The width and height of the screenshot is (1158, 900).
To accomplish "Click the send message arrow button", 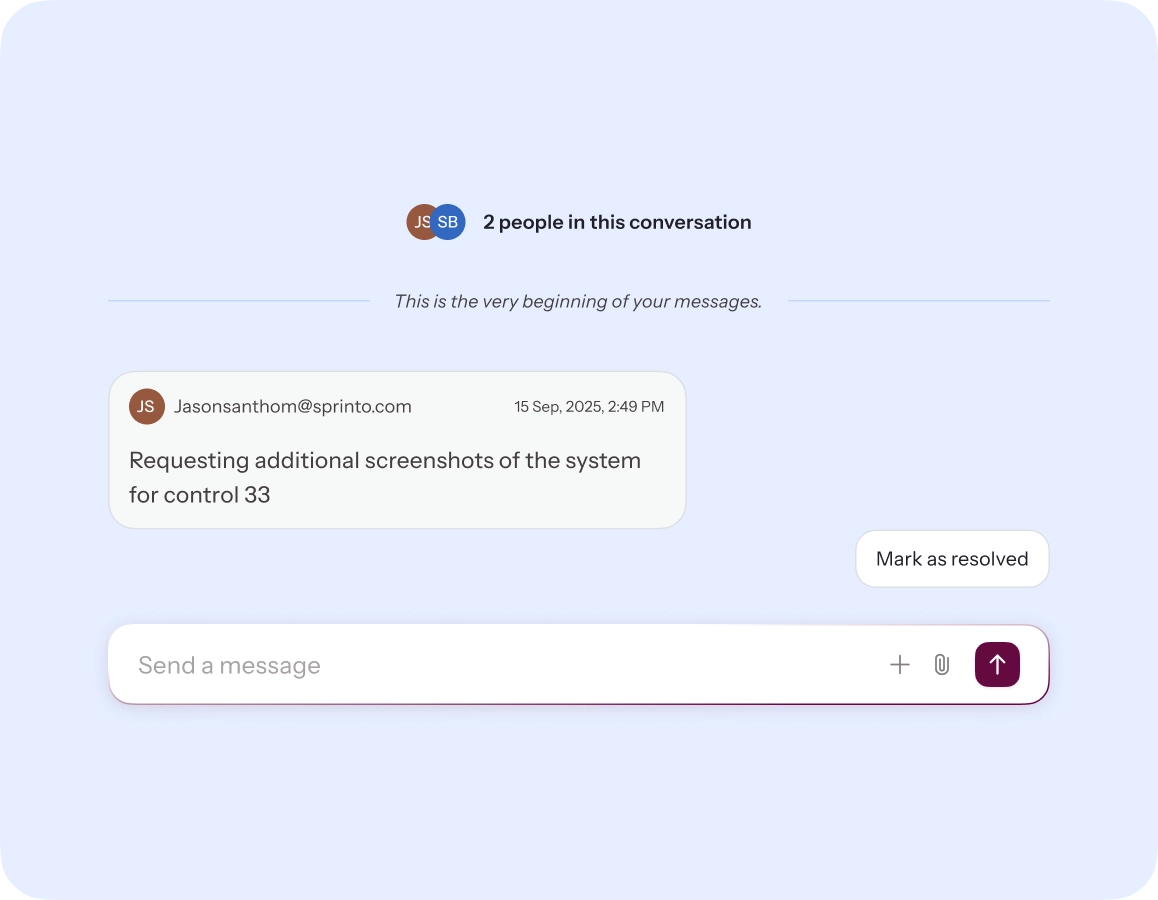I will pos(996,665).
